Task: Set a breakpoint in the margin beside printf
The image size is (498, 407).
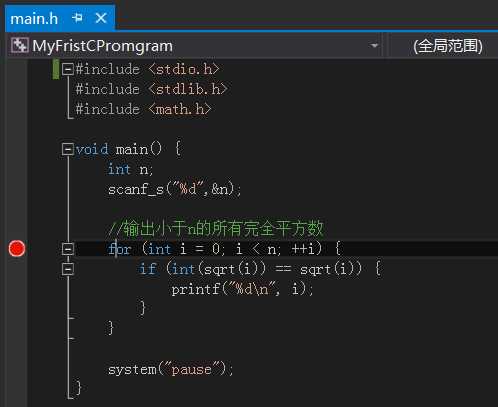Action: (17, 289)
